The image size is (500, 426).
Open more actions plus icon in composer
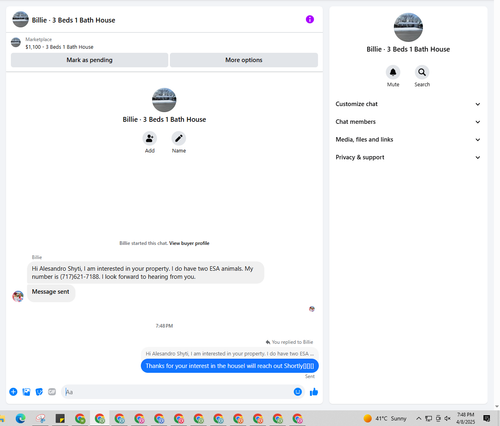13,392
